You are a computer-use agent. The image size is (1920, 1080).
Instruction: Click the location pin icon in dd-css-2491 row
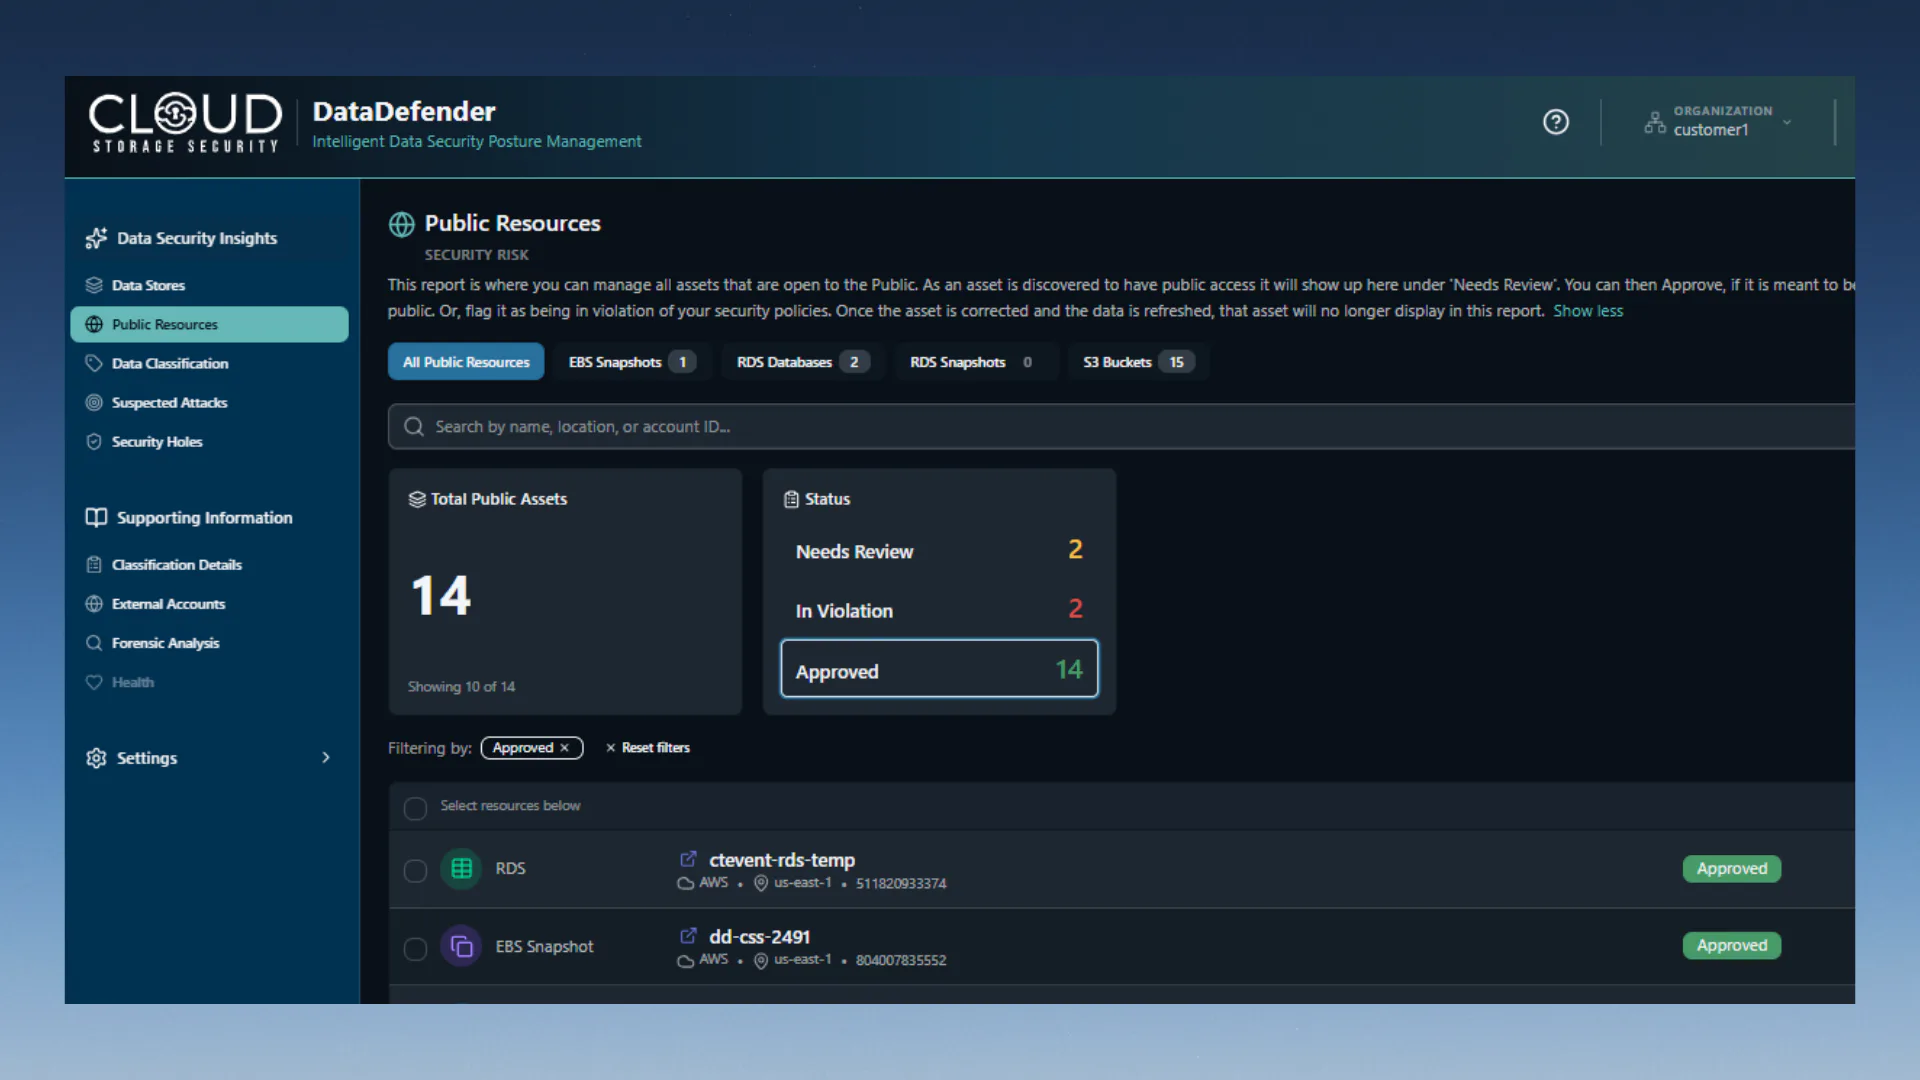[761, 960]
